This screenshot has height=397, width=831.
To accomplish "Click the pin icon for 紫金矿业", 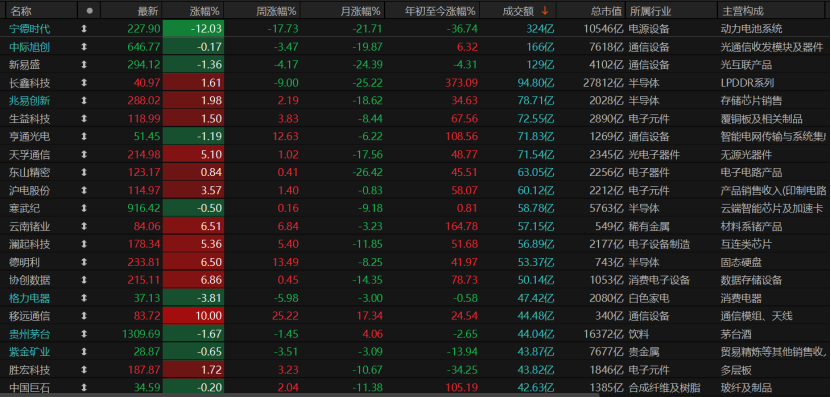I will (84, 352).
